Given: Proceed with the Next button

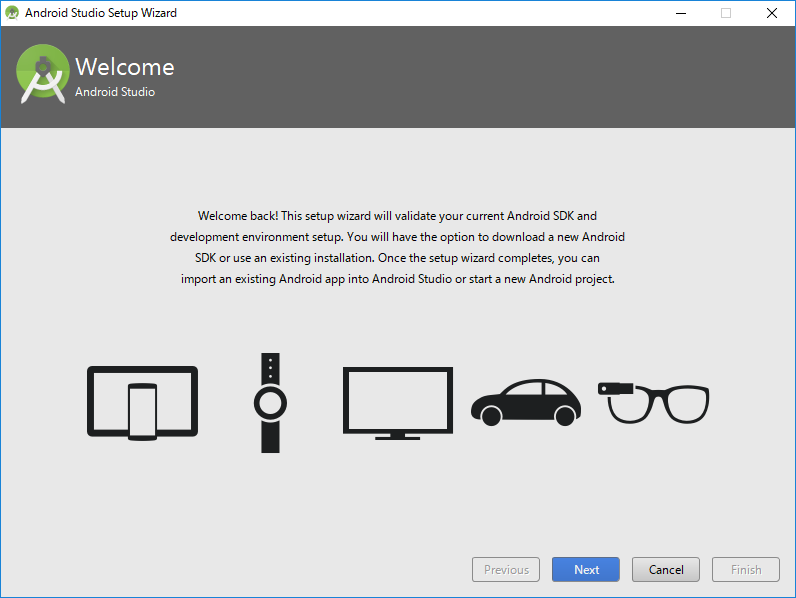Looking at the screenshot, I should (586, 570).
